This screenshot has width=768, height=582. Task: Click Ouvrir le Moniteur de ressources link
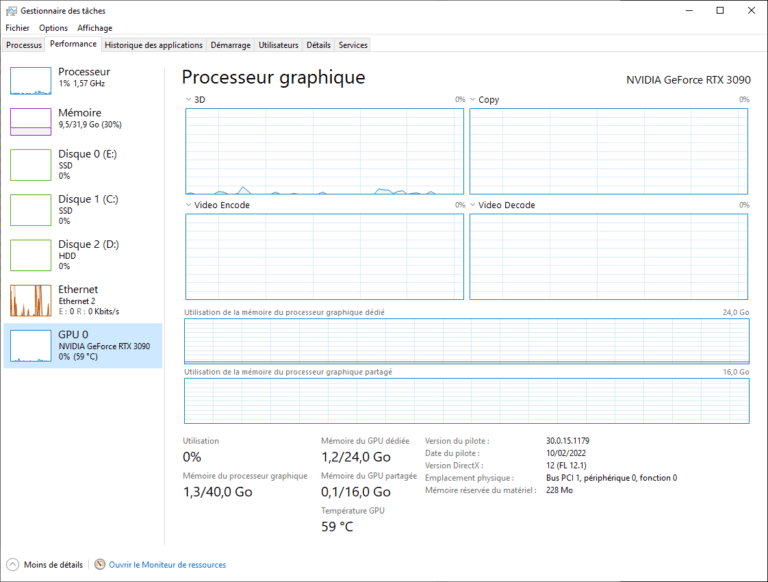(x=167, y=564)
